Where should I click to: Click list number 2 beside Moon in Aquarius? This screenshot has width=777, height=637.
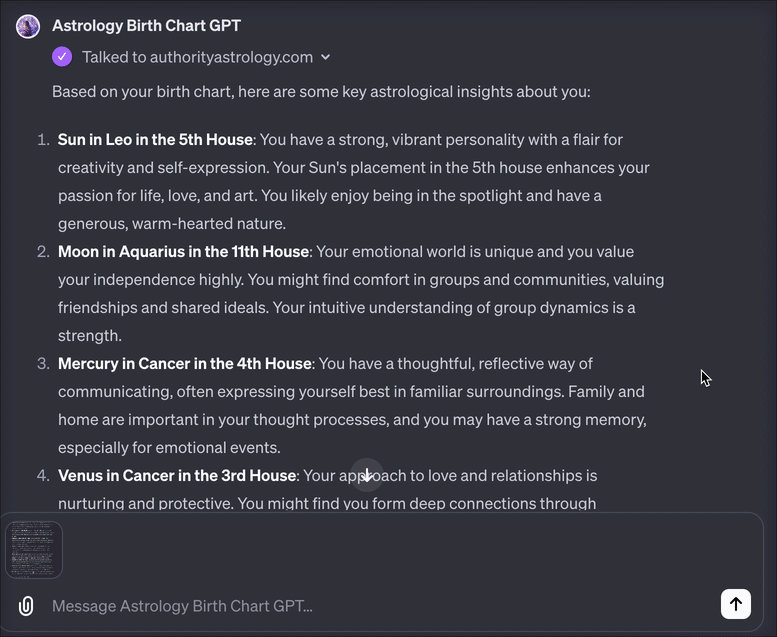tap(43, 252)
